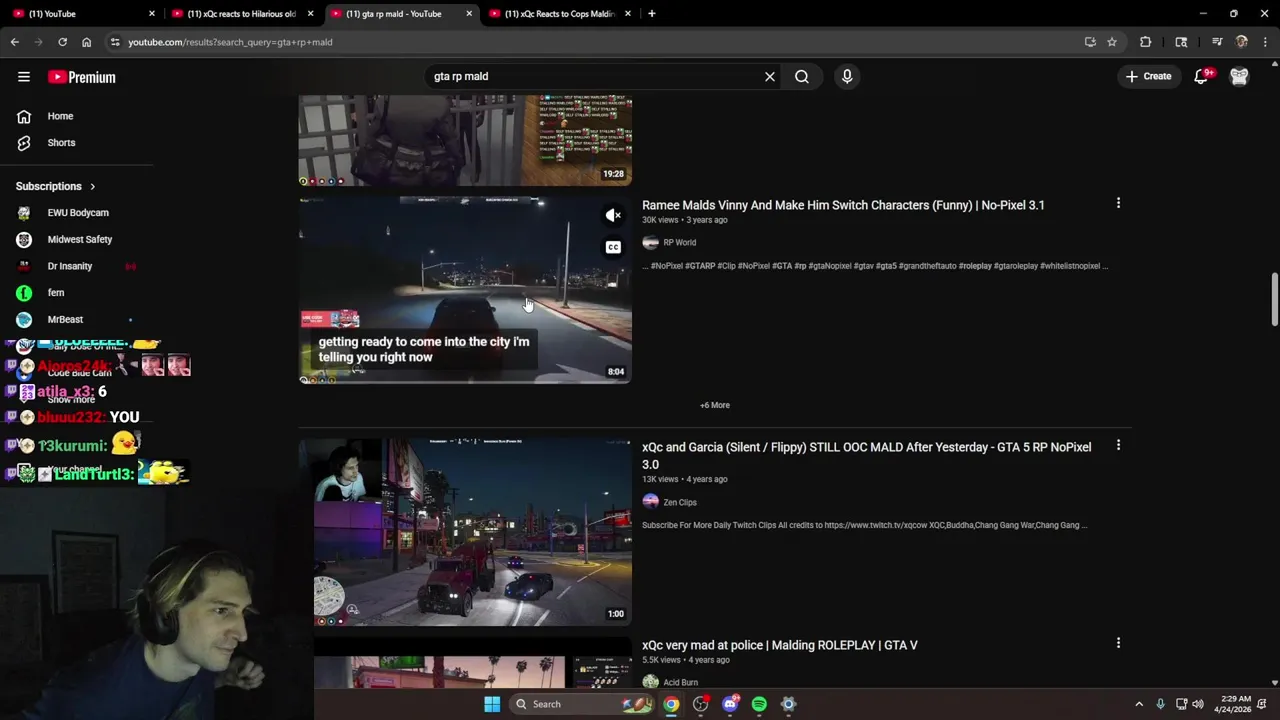Reload the page
This screenshot has width=1280, height=720.
click(62, 42)
